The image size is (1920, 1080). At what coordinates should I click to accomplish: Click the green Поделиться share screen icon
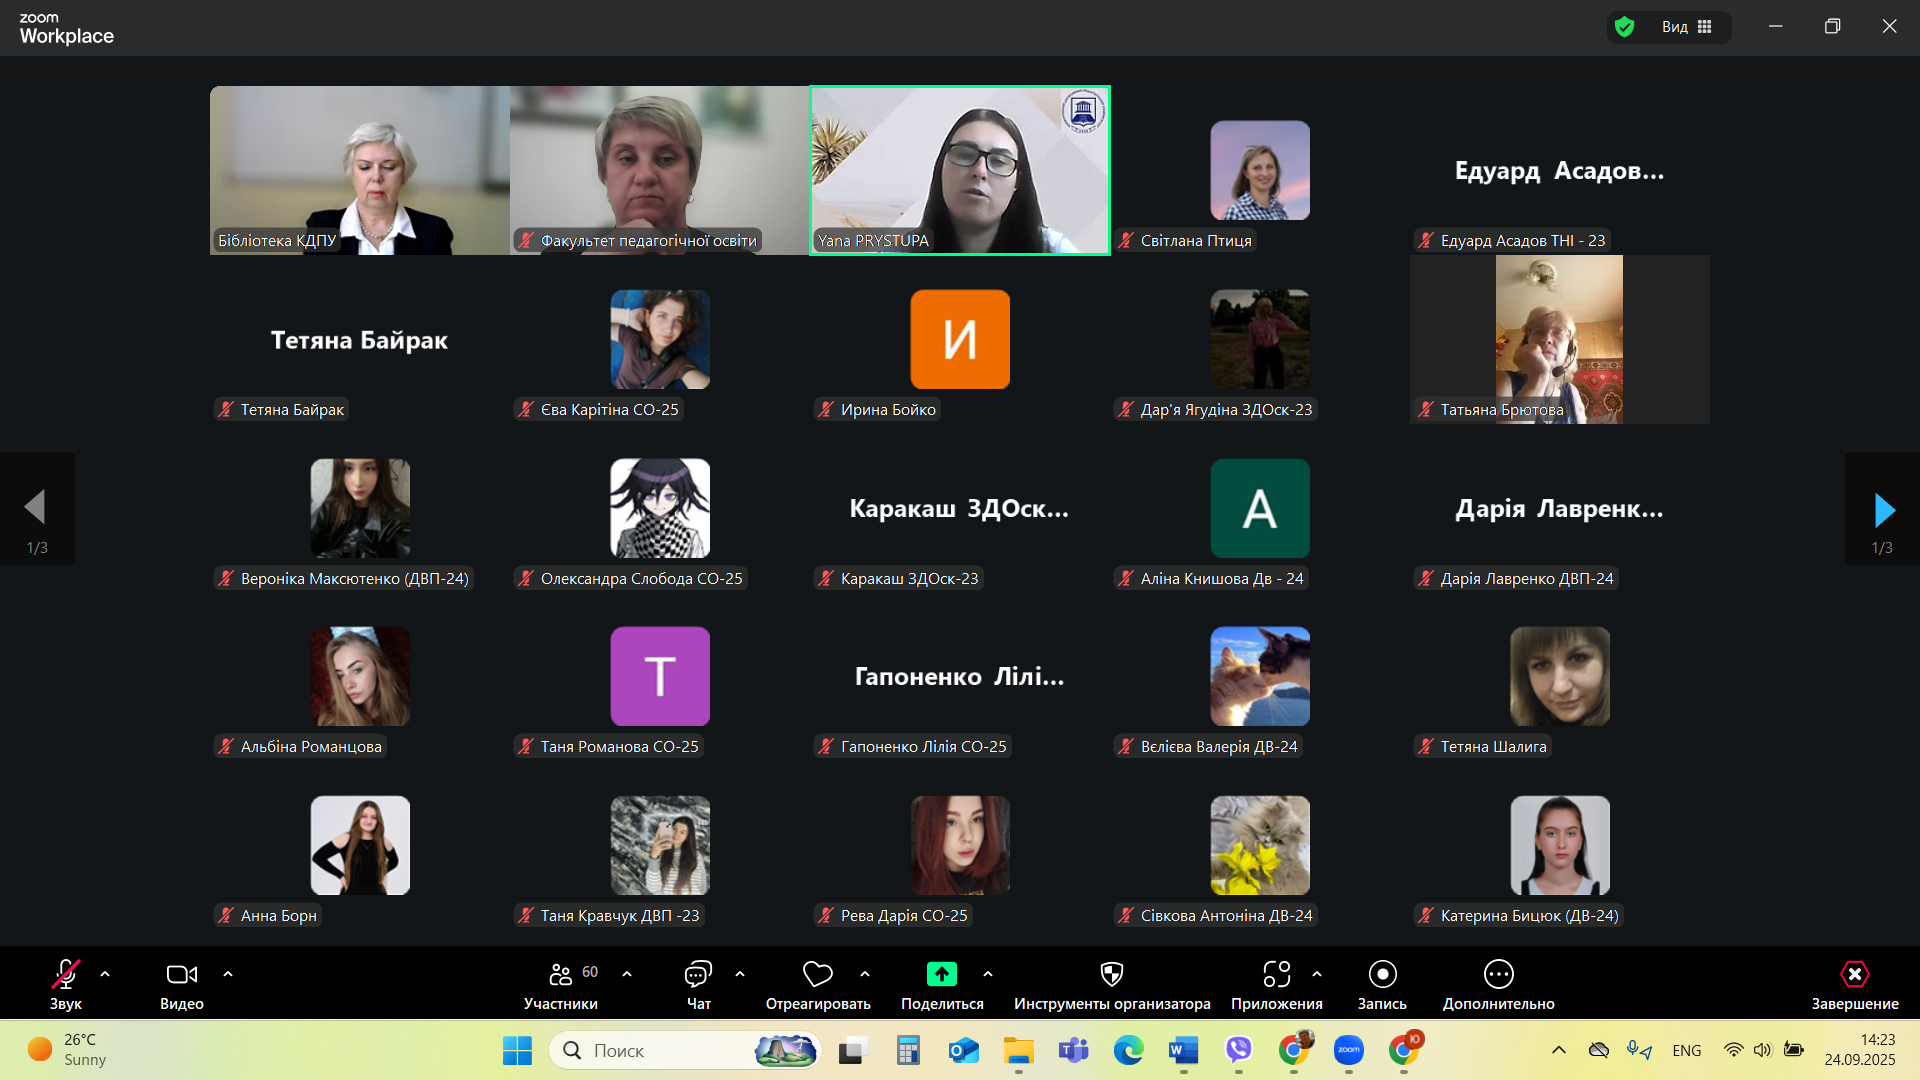[941, 974]
